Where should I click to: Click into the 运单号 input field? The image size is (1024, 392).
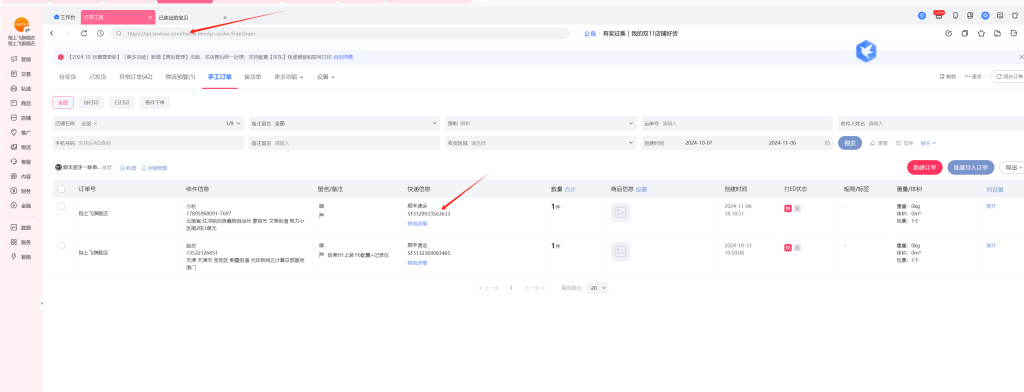click(737, 123)
